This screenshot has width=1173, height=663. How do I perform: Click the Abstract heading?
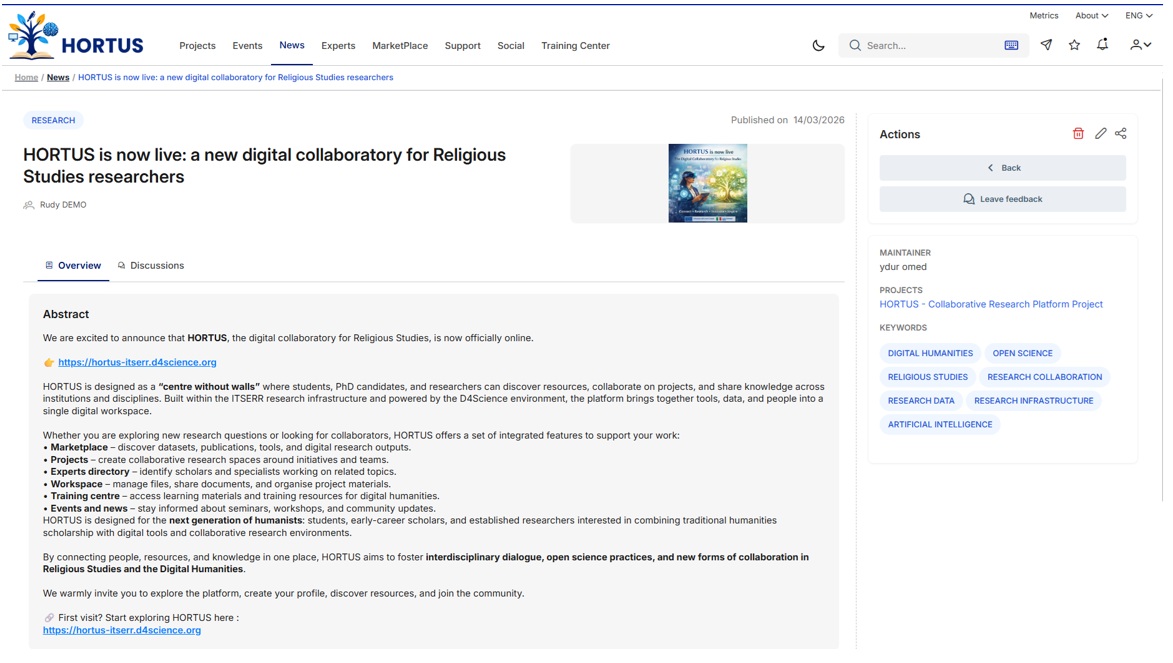click(x=66, y=314)
